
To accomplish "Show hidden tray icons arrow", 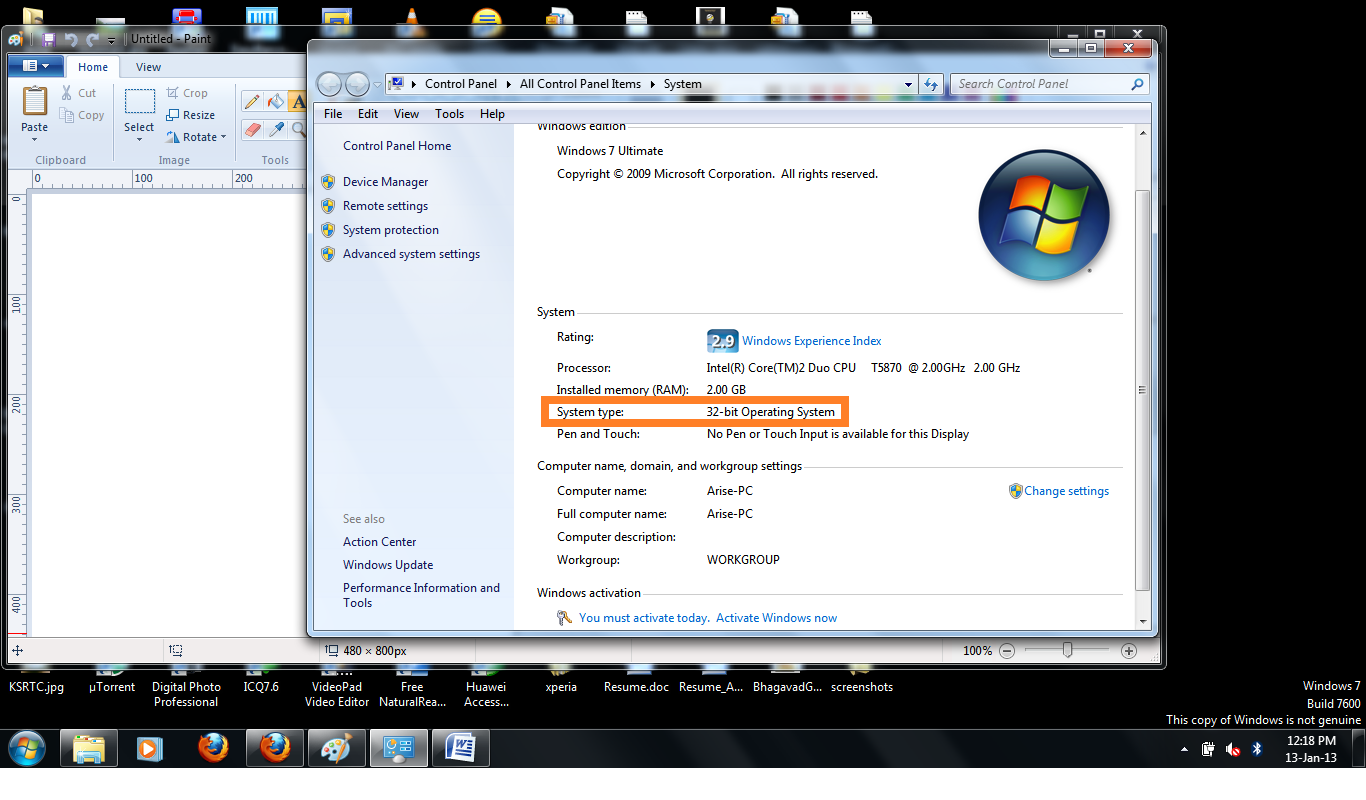I will tap(1185, 749).
